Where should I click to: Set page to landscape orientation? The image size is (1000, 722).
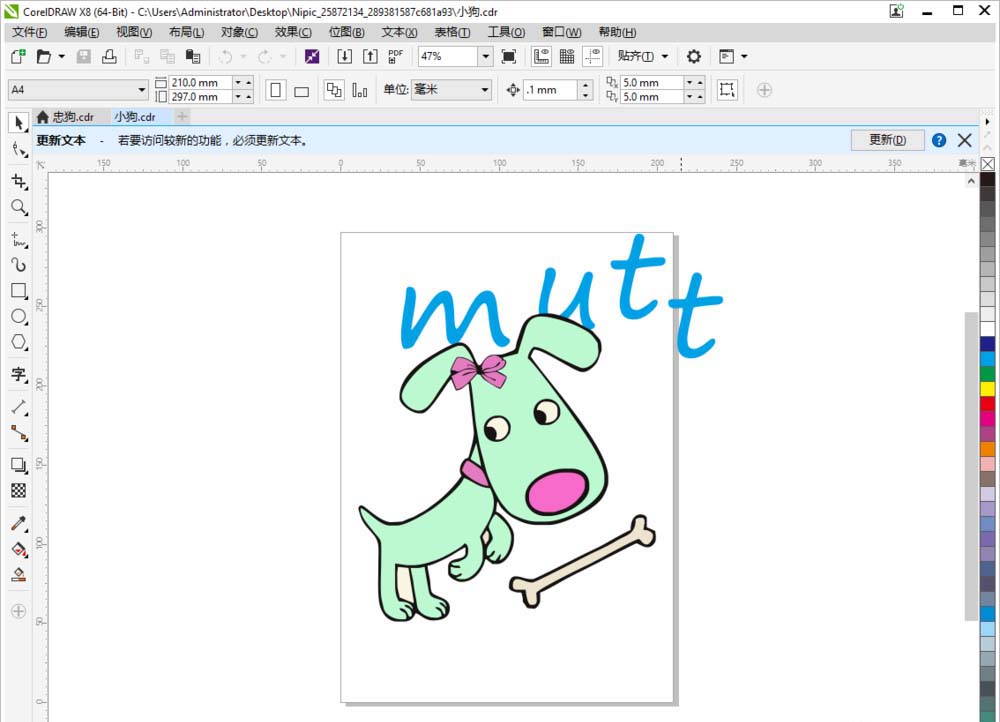click(x=302, y=90)
